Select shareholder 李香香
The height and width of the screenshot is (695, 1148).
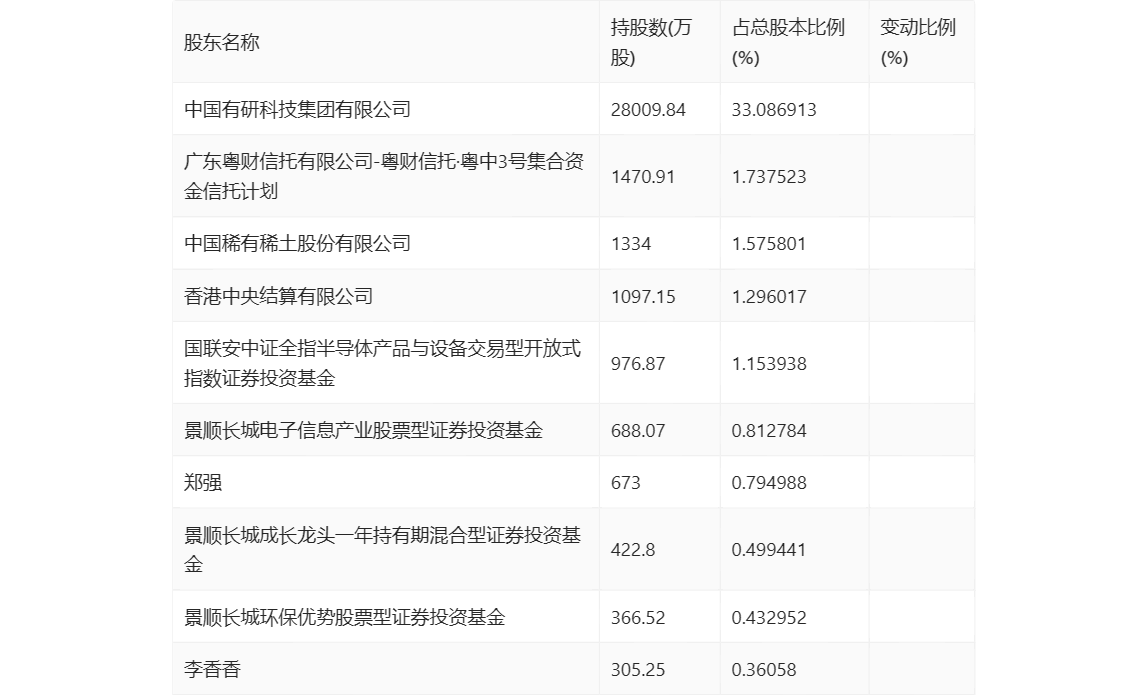click(212, 669)
